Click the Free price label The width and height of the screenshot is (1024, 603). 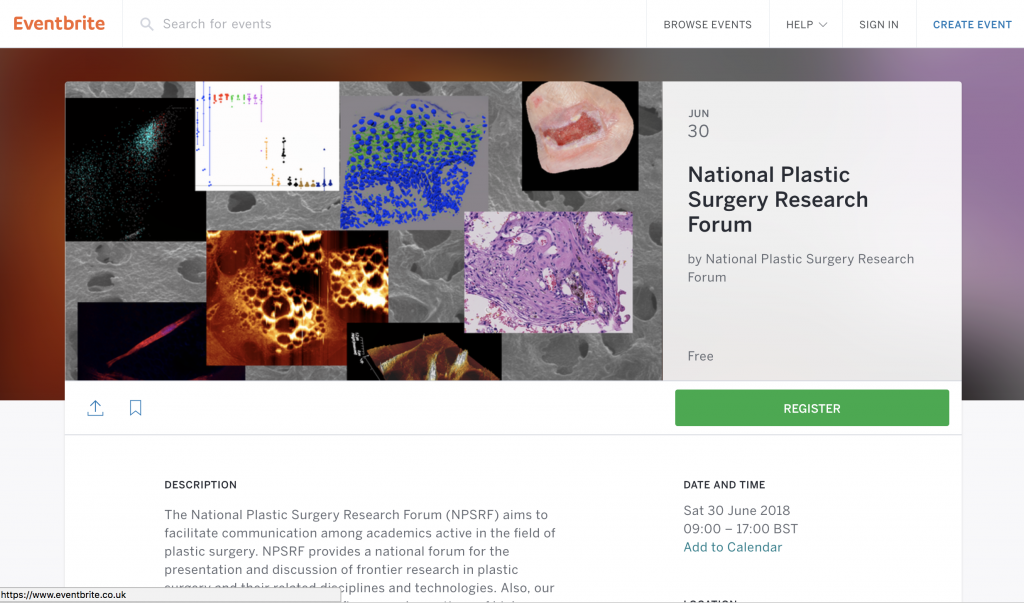[700, 356]
